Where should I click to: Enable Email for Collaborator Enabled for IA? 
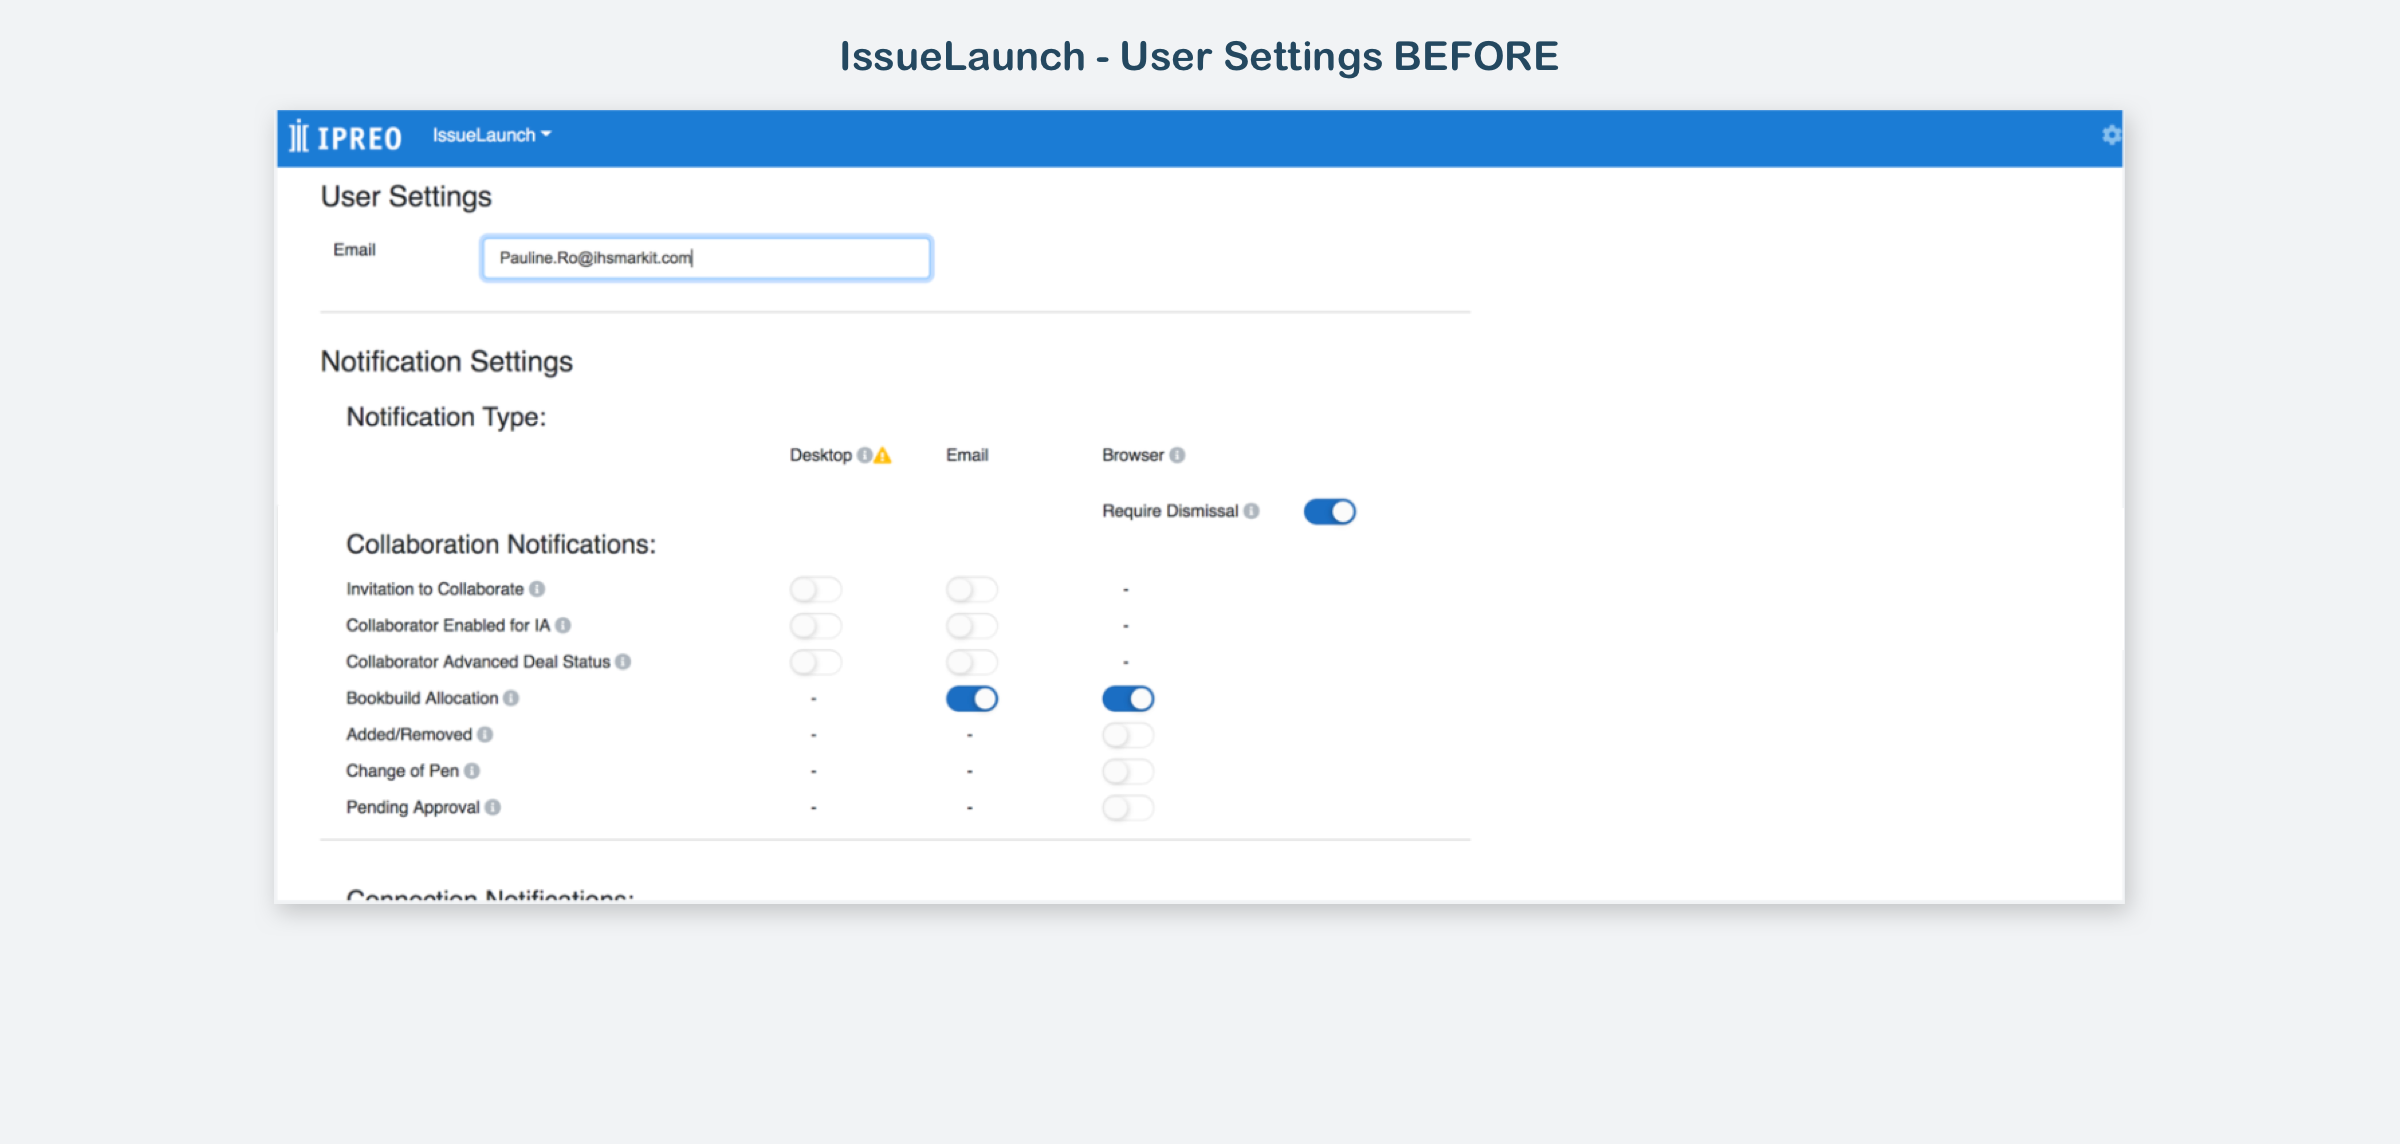pyautogui.click(x=972, y=626)
